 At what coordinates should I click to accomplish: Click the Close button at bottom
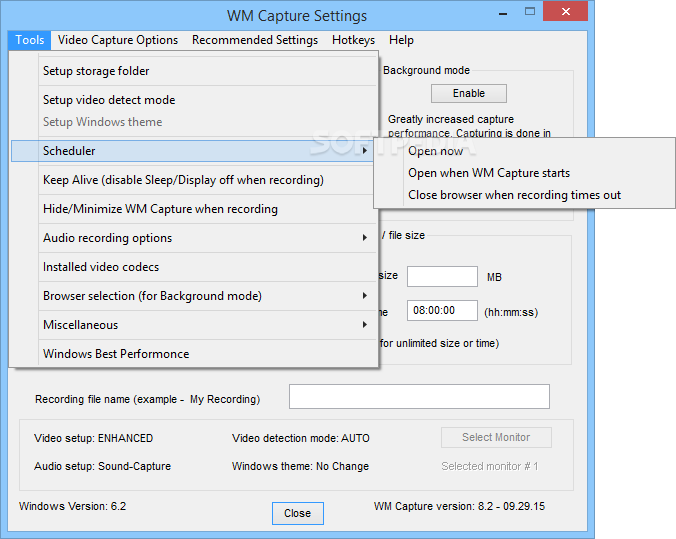(x=297, y=513)
